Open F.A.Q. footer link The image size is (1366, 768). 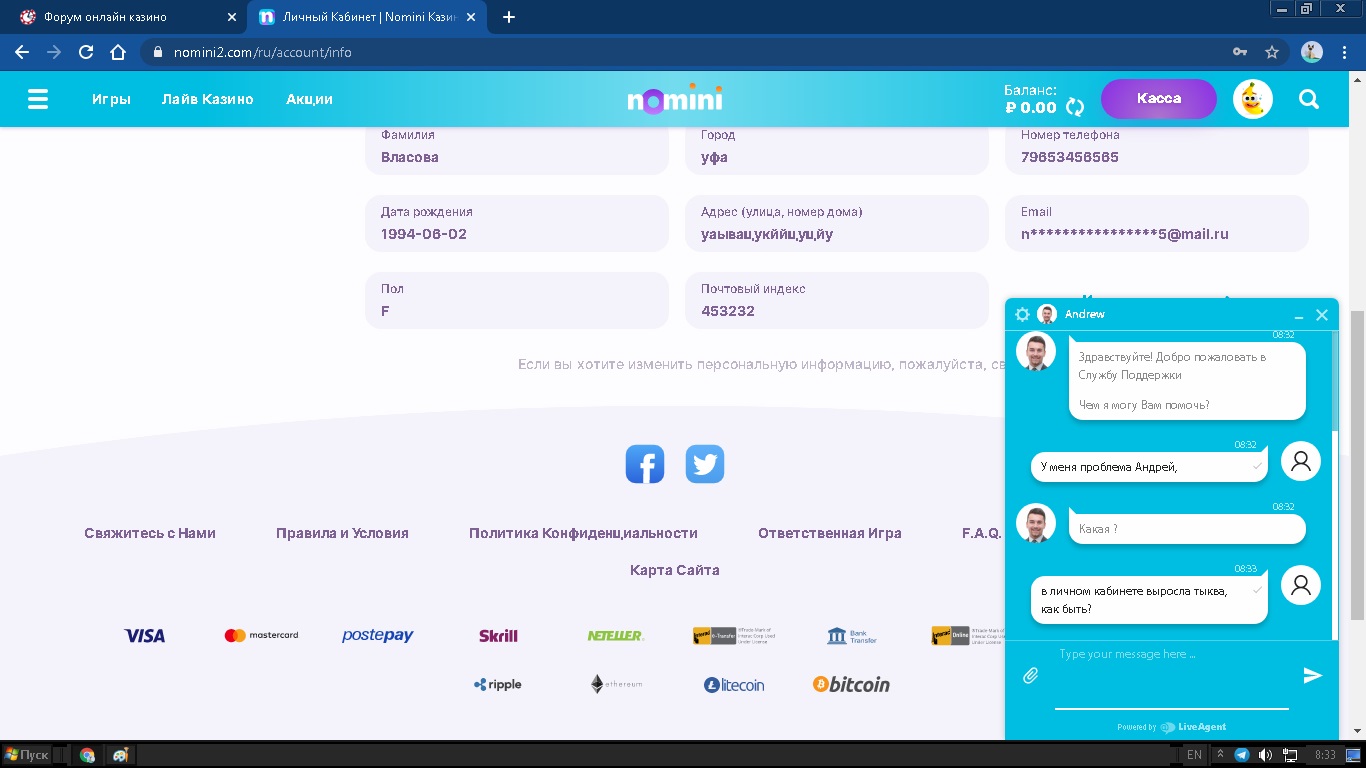(x=982, y=533)
